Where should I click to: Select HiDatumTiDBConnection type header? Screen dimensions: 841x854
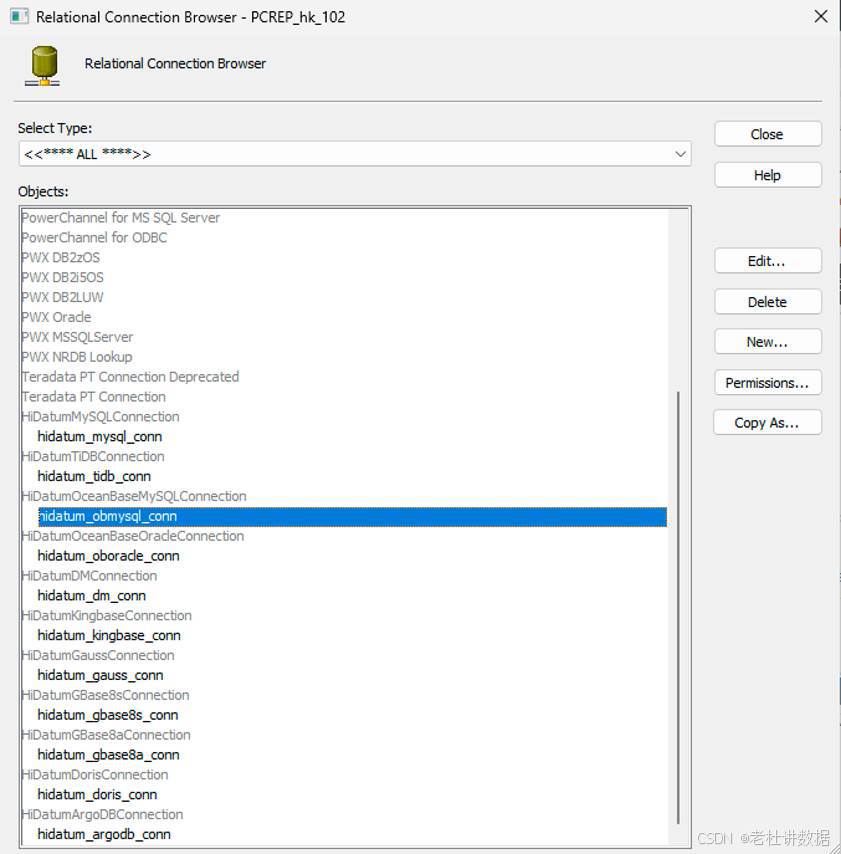coord(93,456)
